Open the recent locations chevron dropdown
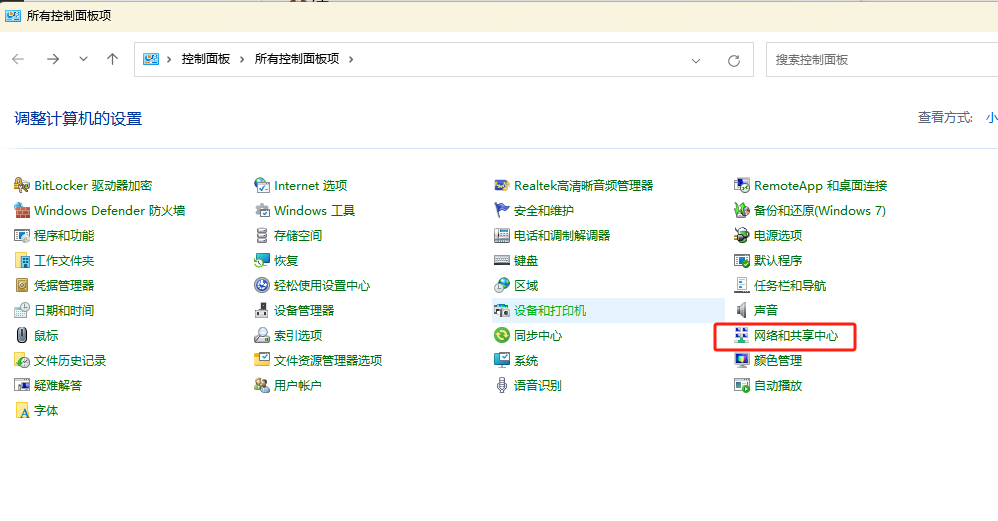Image resolution: width=998 pixels, height=521 pixels. (83, 60)
